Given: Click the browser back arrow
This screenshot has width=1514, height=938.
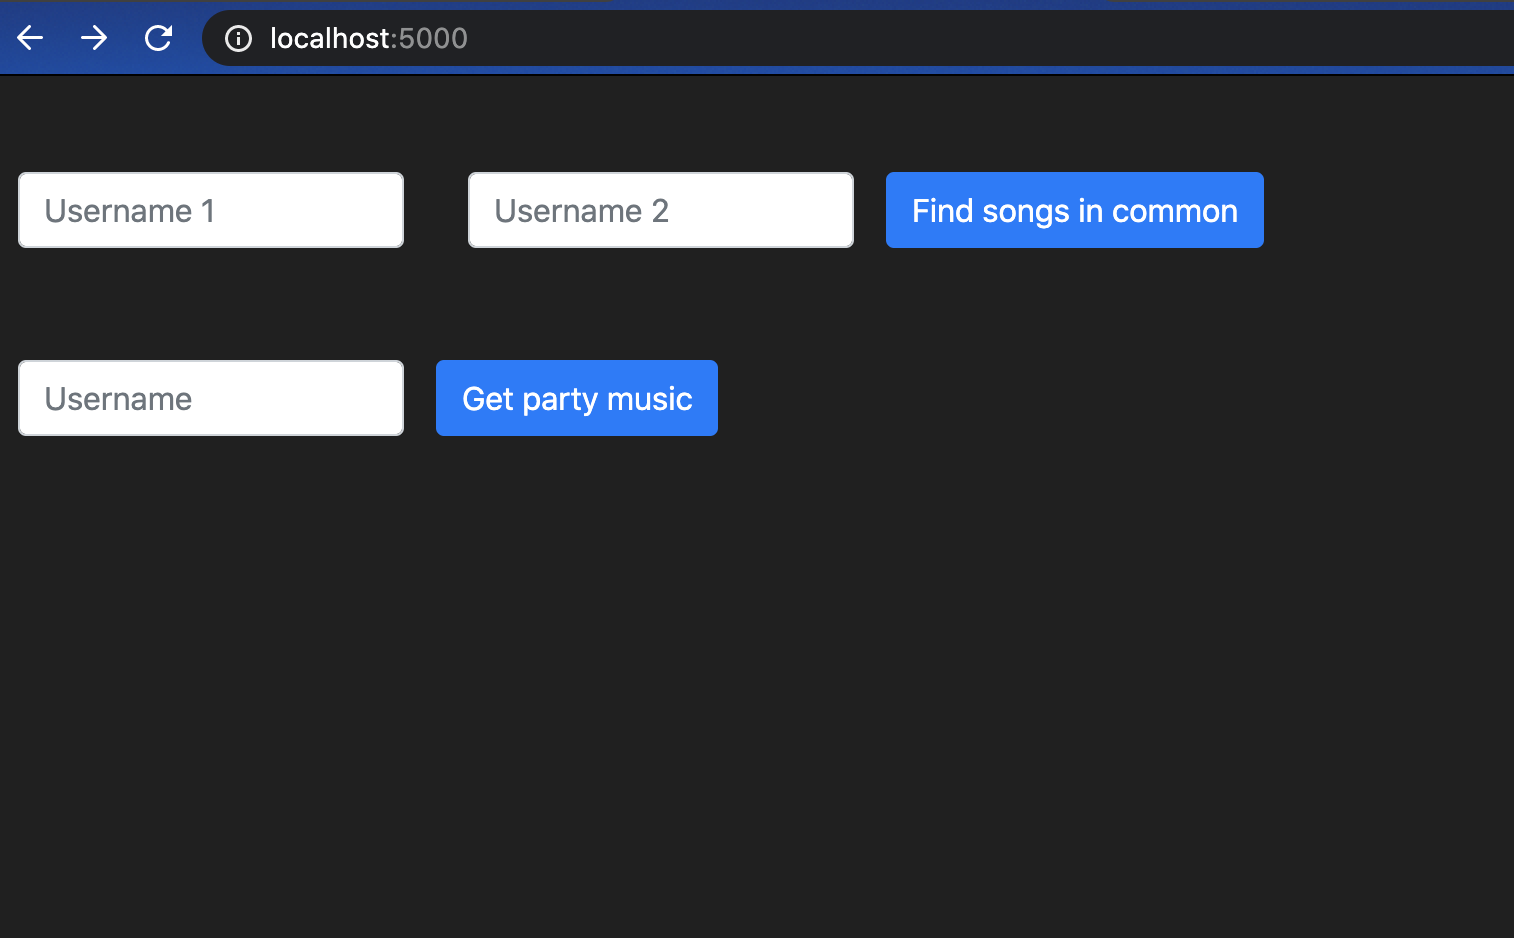Looking at the screenshot, I should (x=30, y=39).
